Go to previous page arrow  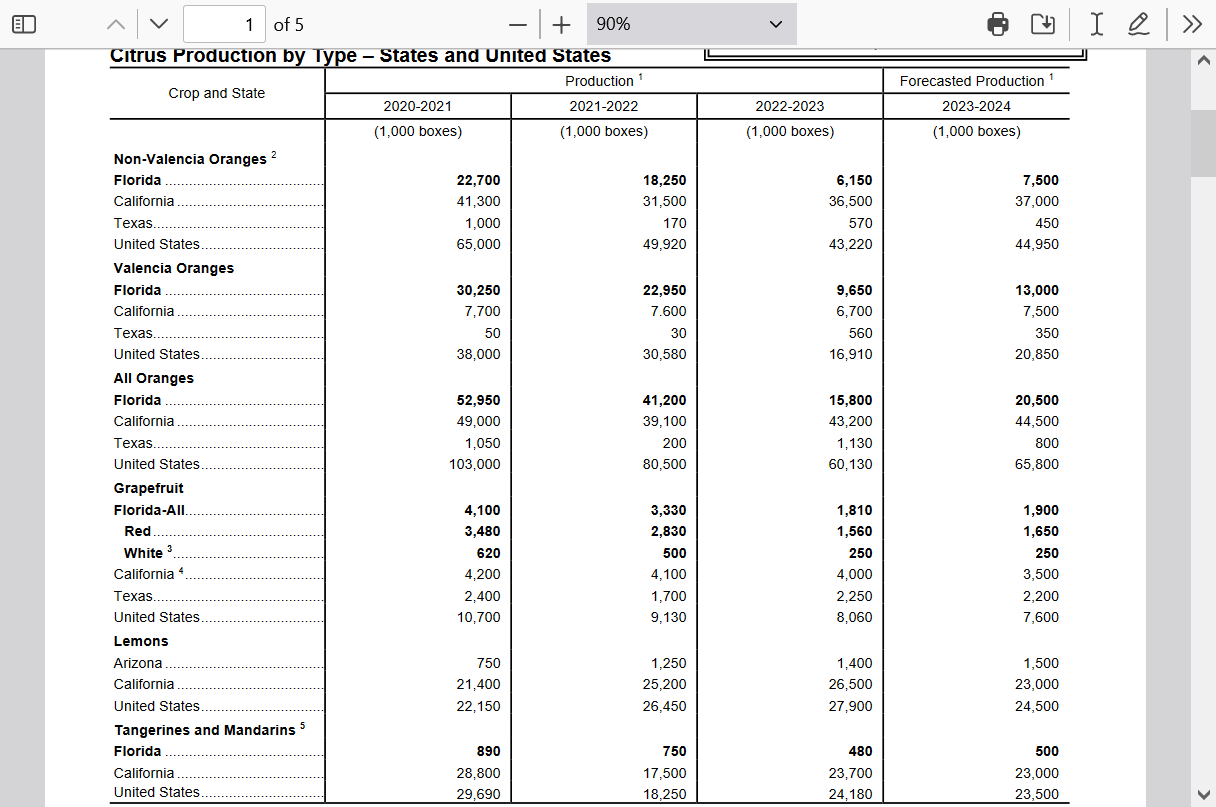(x=117, y=24)
